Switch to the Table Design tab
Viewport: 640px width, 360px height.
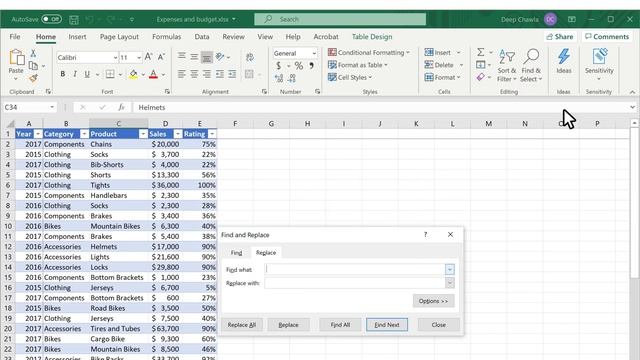pyautogui.click(x=372, y=37)
